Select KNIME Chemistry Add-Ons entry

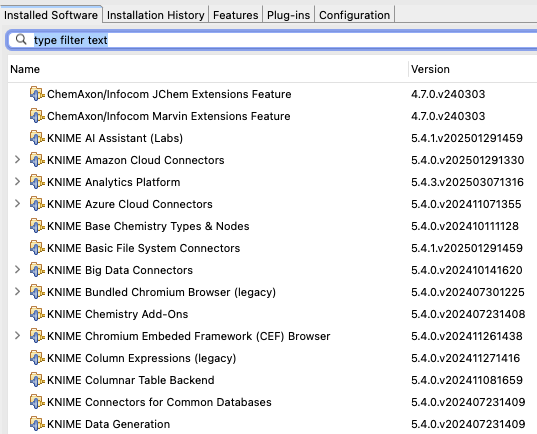[x=117, y=314]
